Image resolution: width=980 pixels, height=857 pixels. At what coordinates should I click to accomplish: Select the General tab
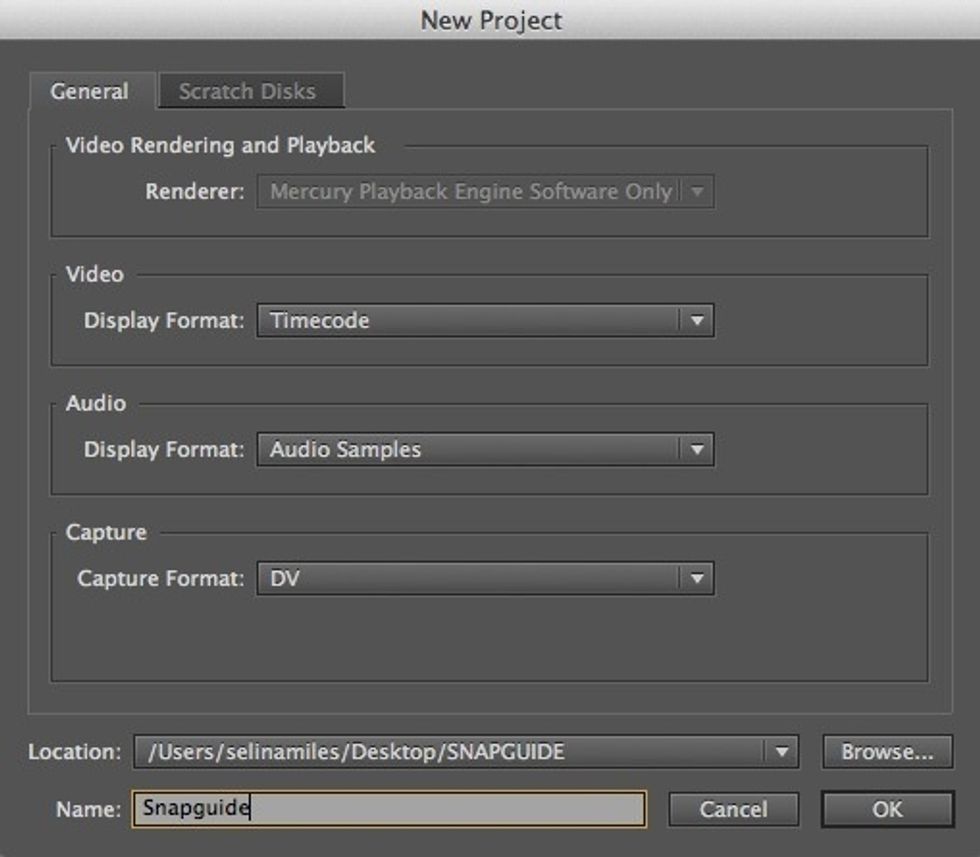click(90, 91)
